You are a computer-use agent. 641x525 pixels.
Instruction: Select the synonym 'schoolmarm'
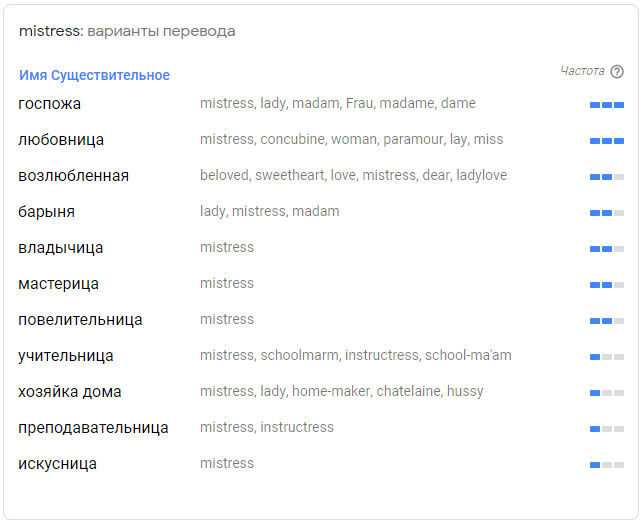pyautogui.click(x=300, y=355)
